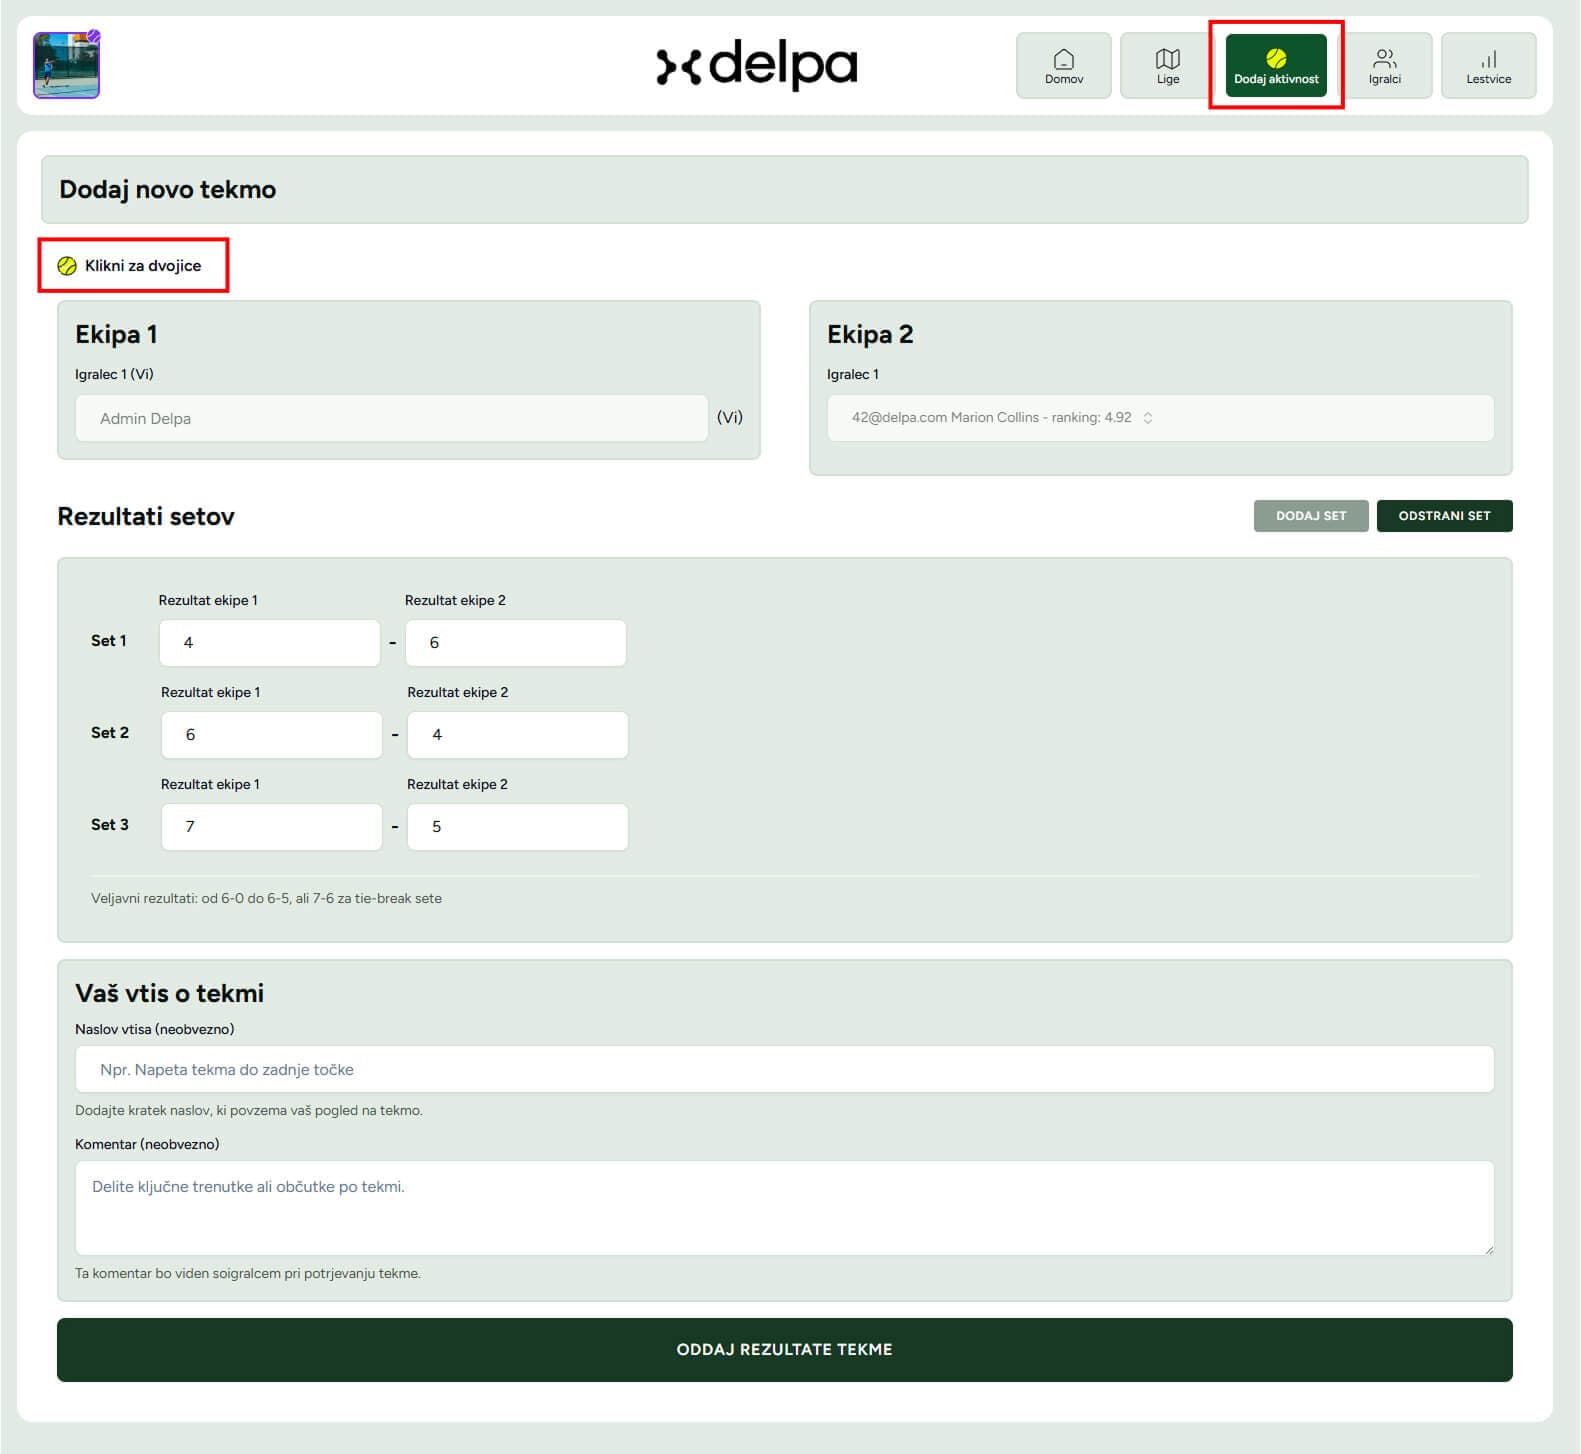Image resolution: width=1581 pixels, height=1454 pixels.
Task: Click the Komentar textarea
Action: [x=784, y=1208]
